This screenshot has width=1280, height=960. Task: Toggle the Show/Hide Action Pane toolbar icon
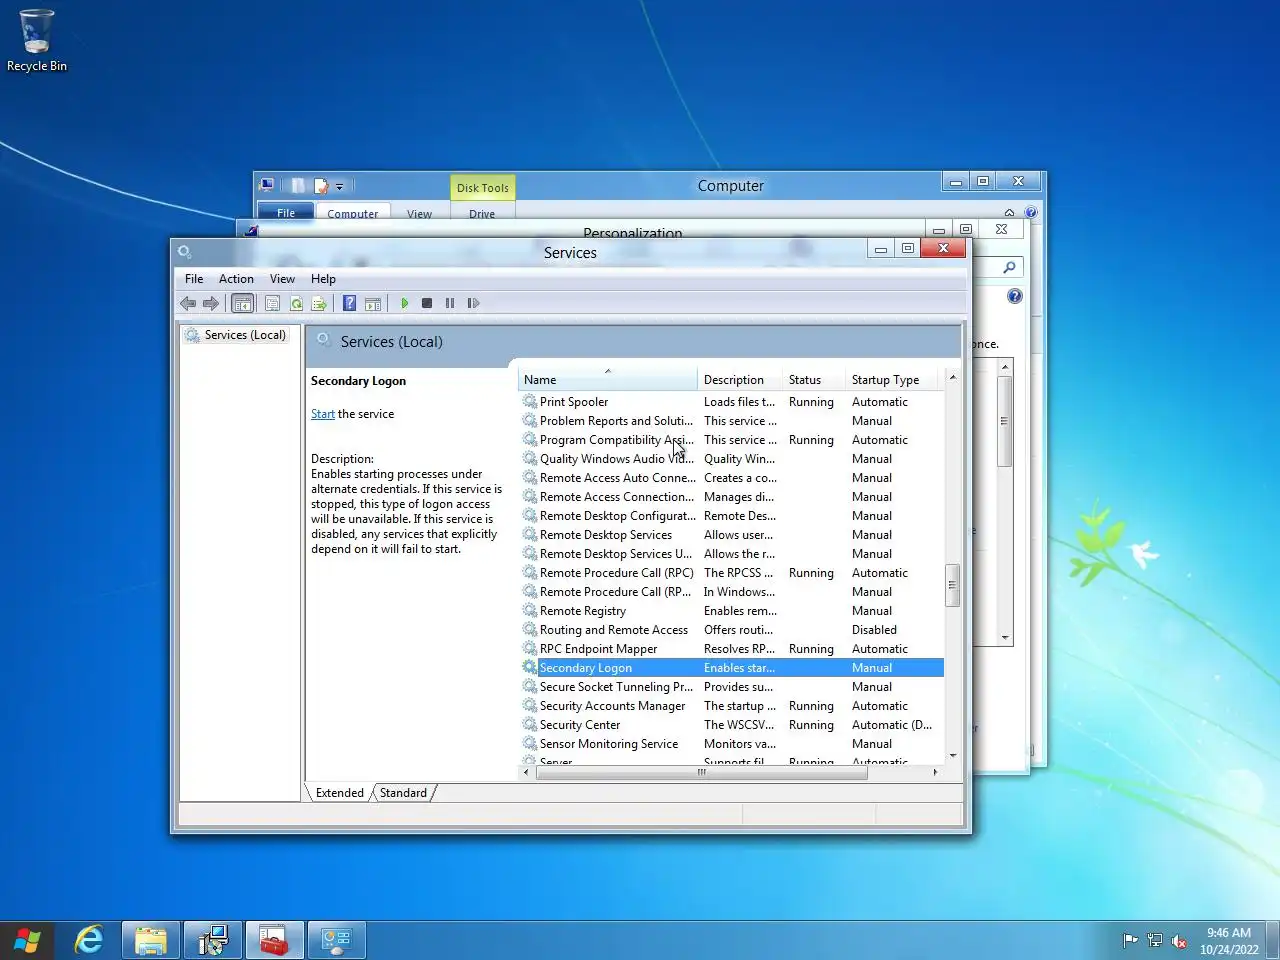pyautogui.click(x=373, y=303)
